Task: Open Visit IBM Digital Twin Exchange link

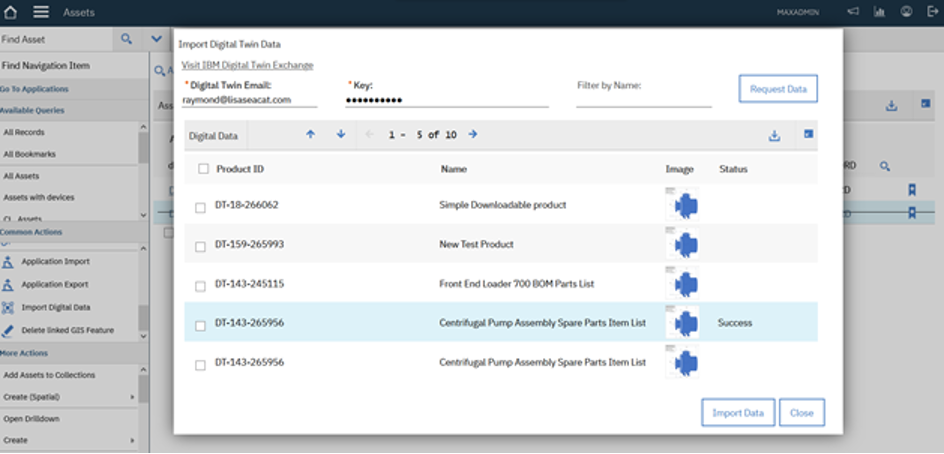Action: (x=247, y=65)
